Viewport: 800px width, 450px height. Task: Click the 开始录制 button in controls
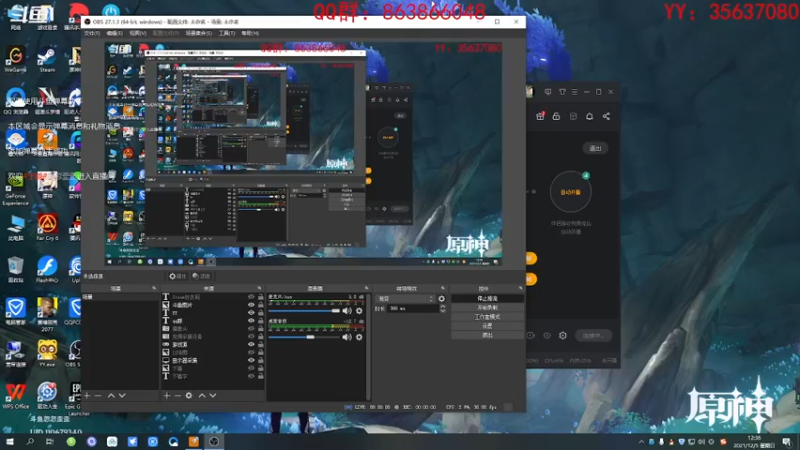pos(487,308)
